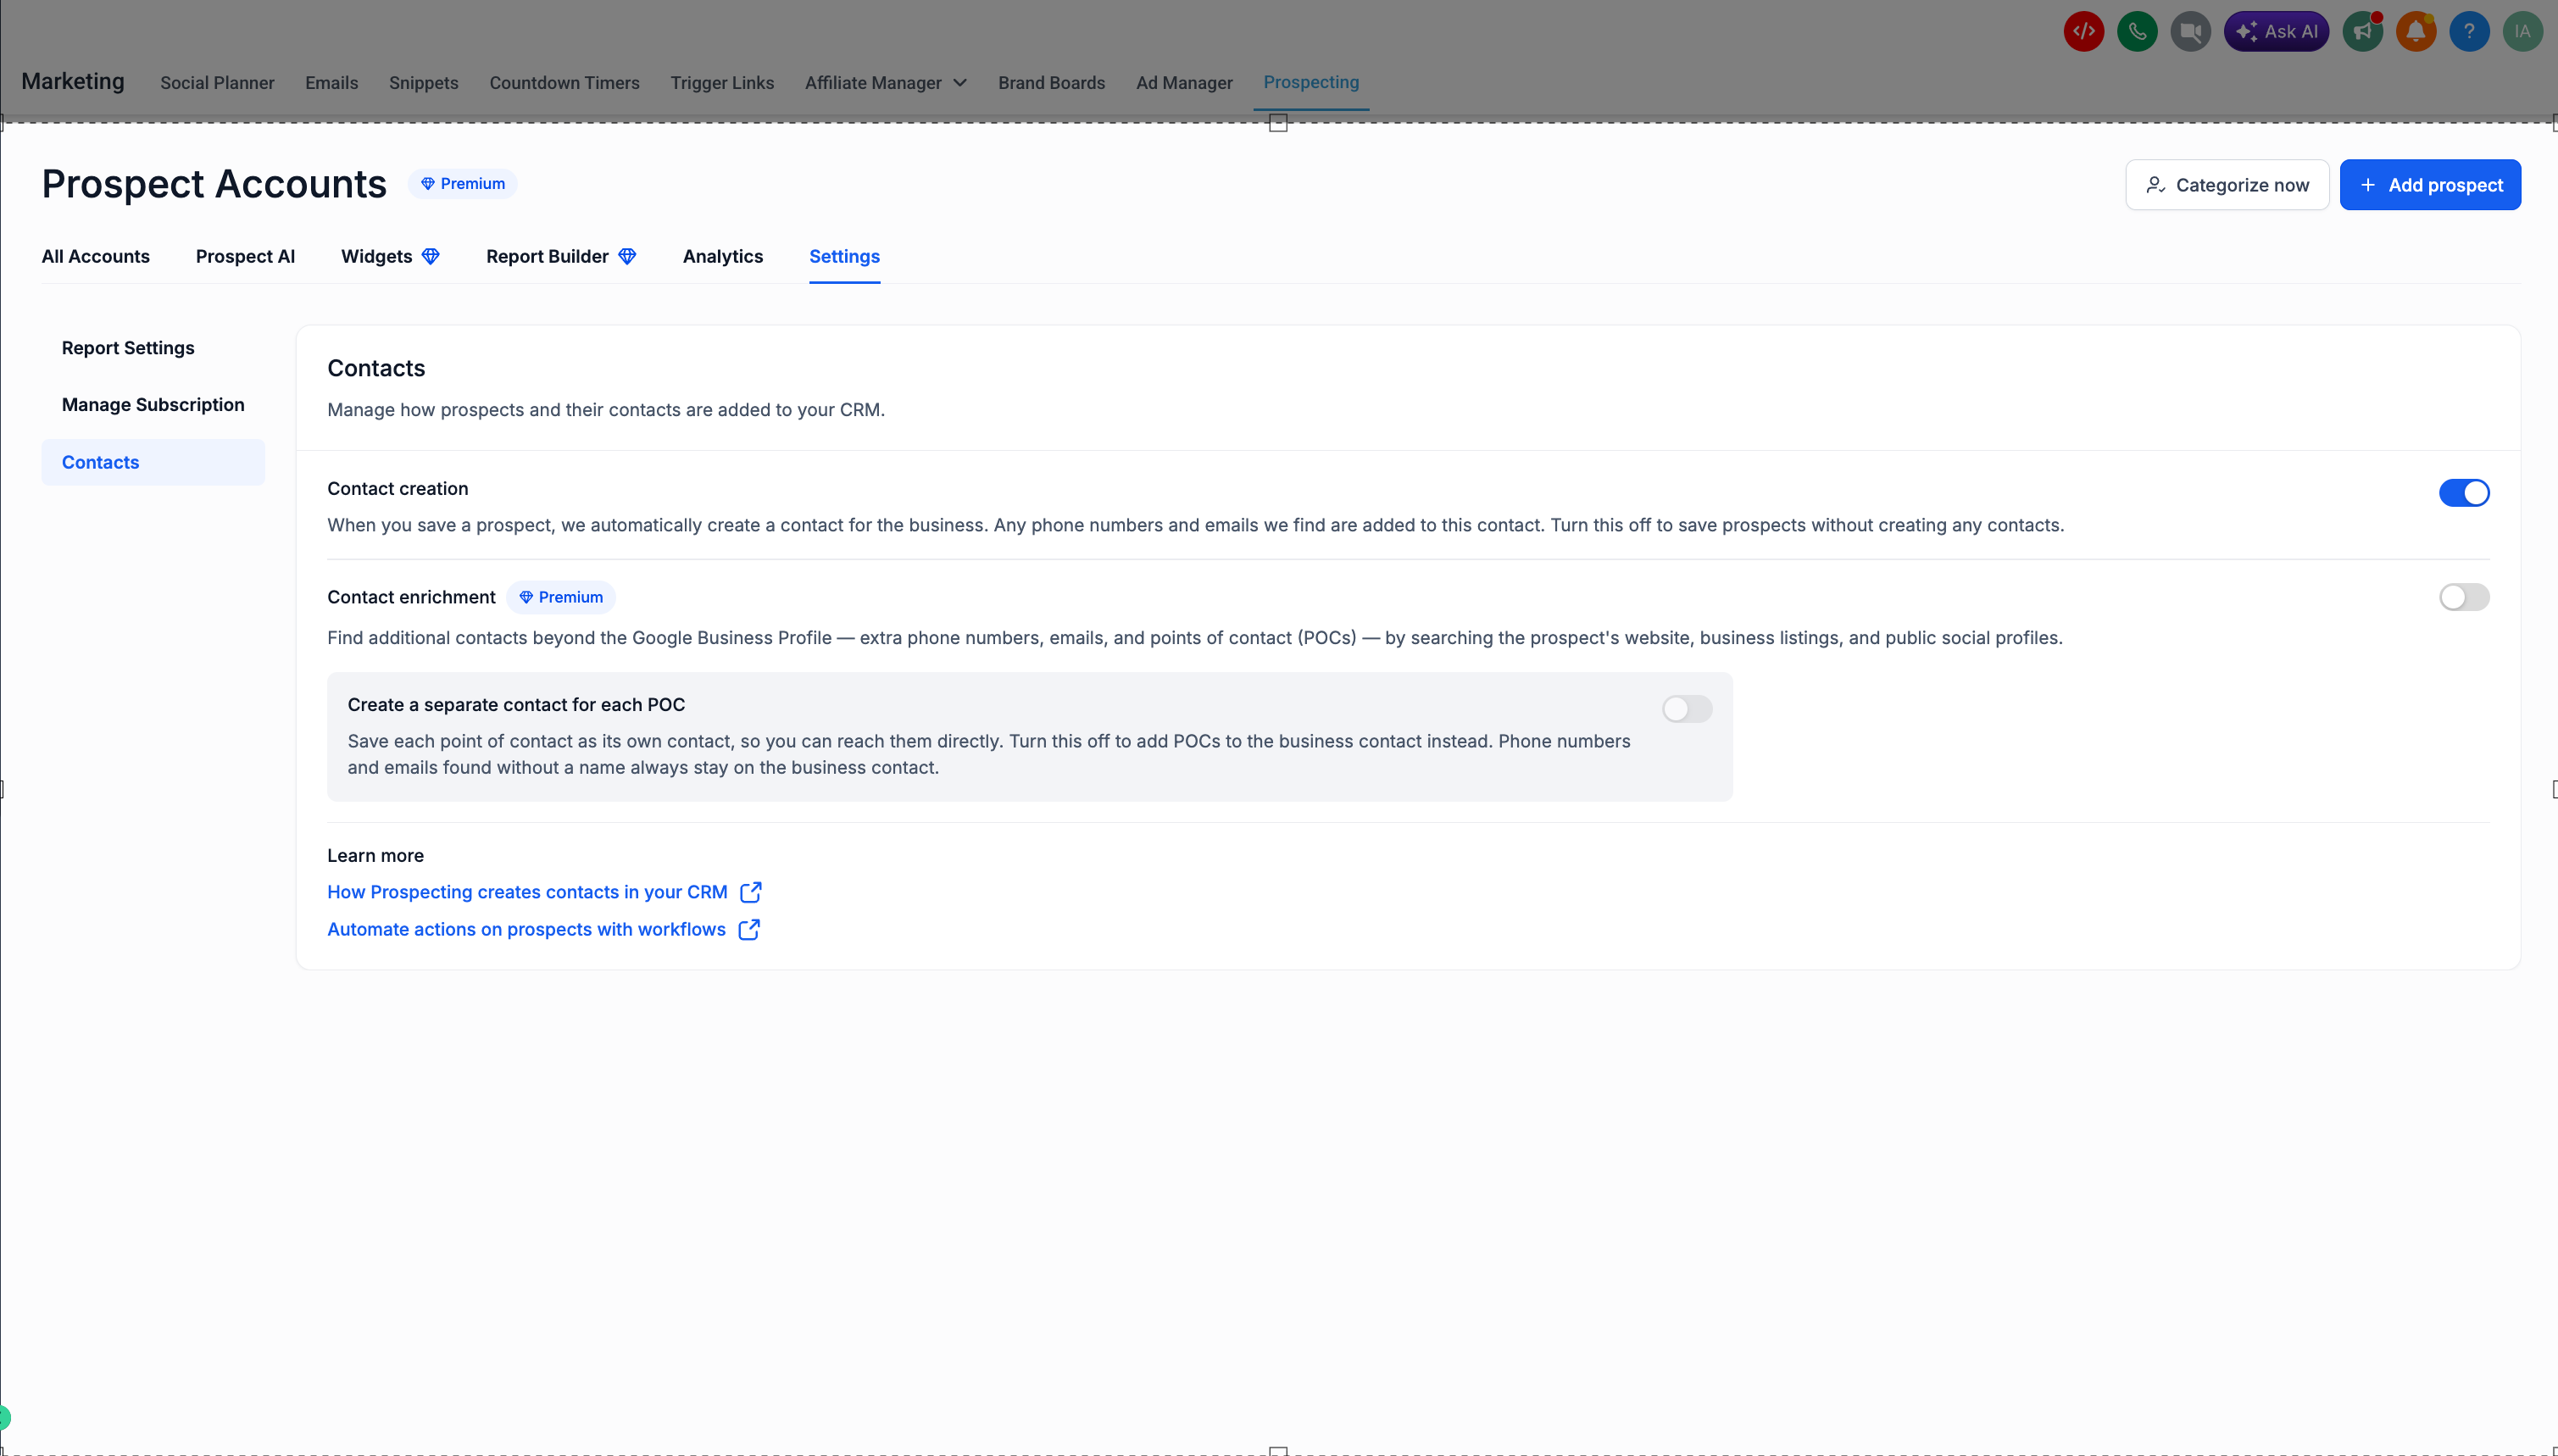The image size is (2558, 1456).
Task: Switch to the Analytics tab
Action: coord(723,256)
